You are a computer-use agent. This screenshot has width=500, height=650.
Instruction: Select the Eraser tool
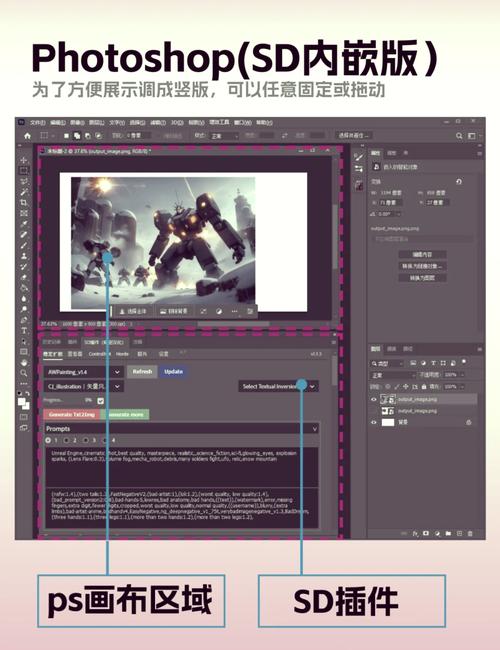(x=24, y=277)
